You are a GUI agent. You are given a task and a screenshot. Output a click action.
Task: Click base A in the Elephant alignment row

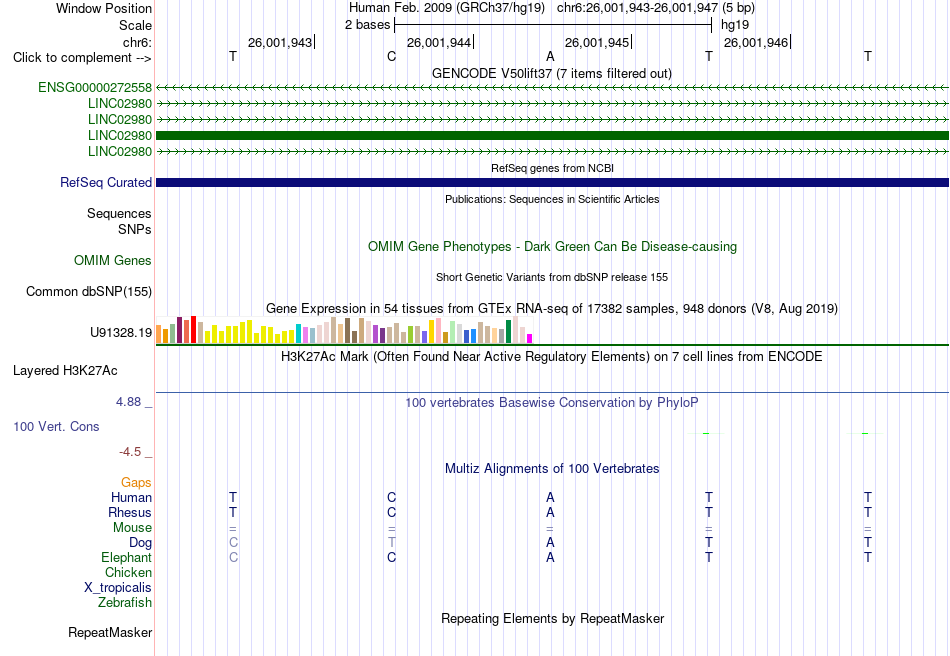click(x=550, y=557)
